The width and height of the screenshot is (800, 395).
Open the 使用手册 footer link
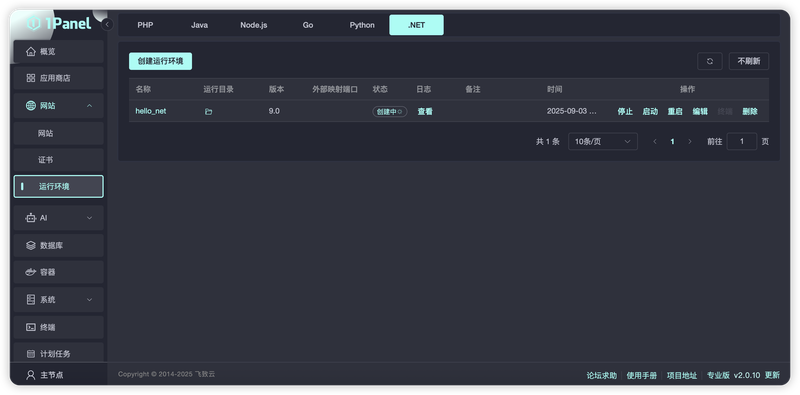[x=642, y=375]
